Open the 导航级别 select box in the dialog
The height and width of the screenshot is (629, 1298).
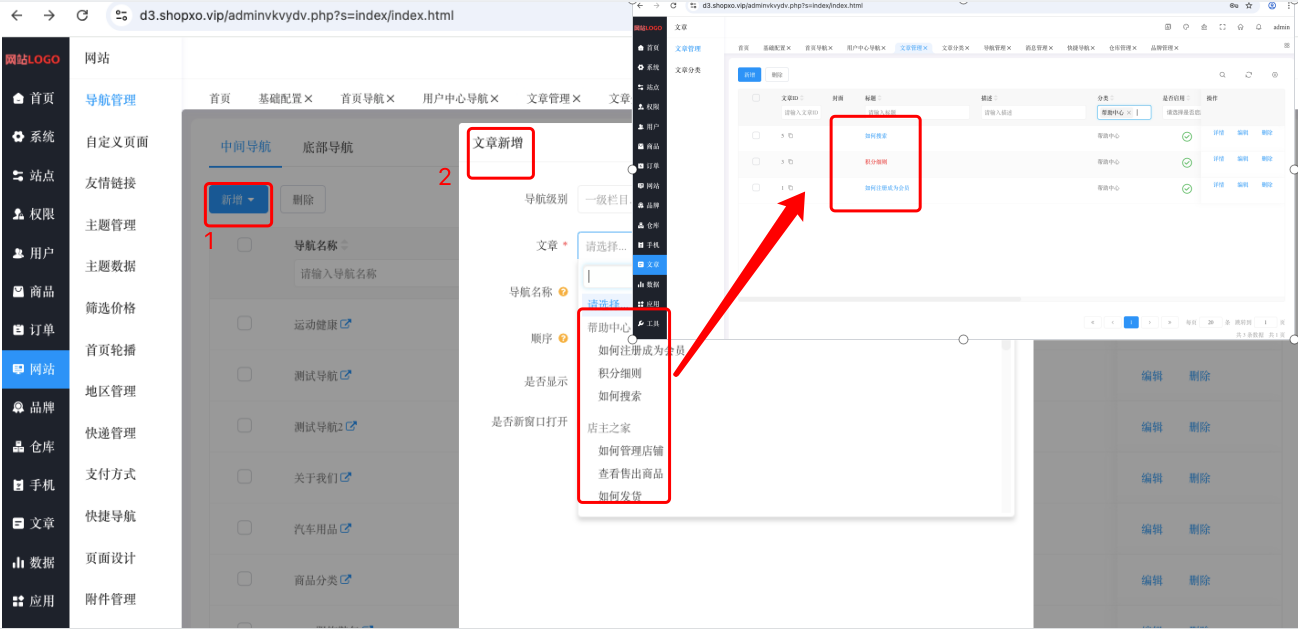tap(606, 199)
